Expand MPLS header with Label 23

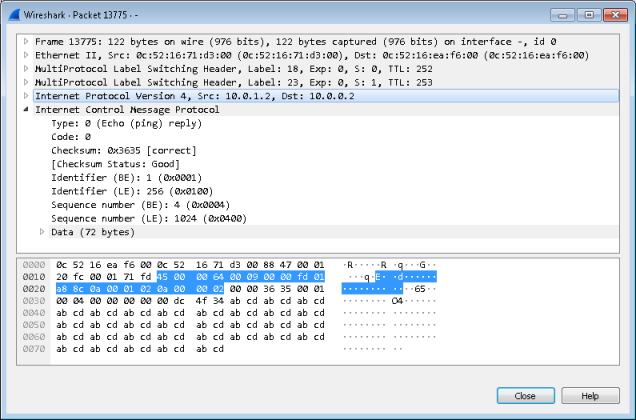point(26,82)
